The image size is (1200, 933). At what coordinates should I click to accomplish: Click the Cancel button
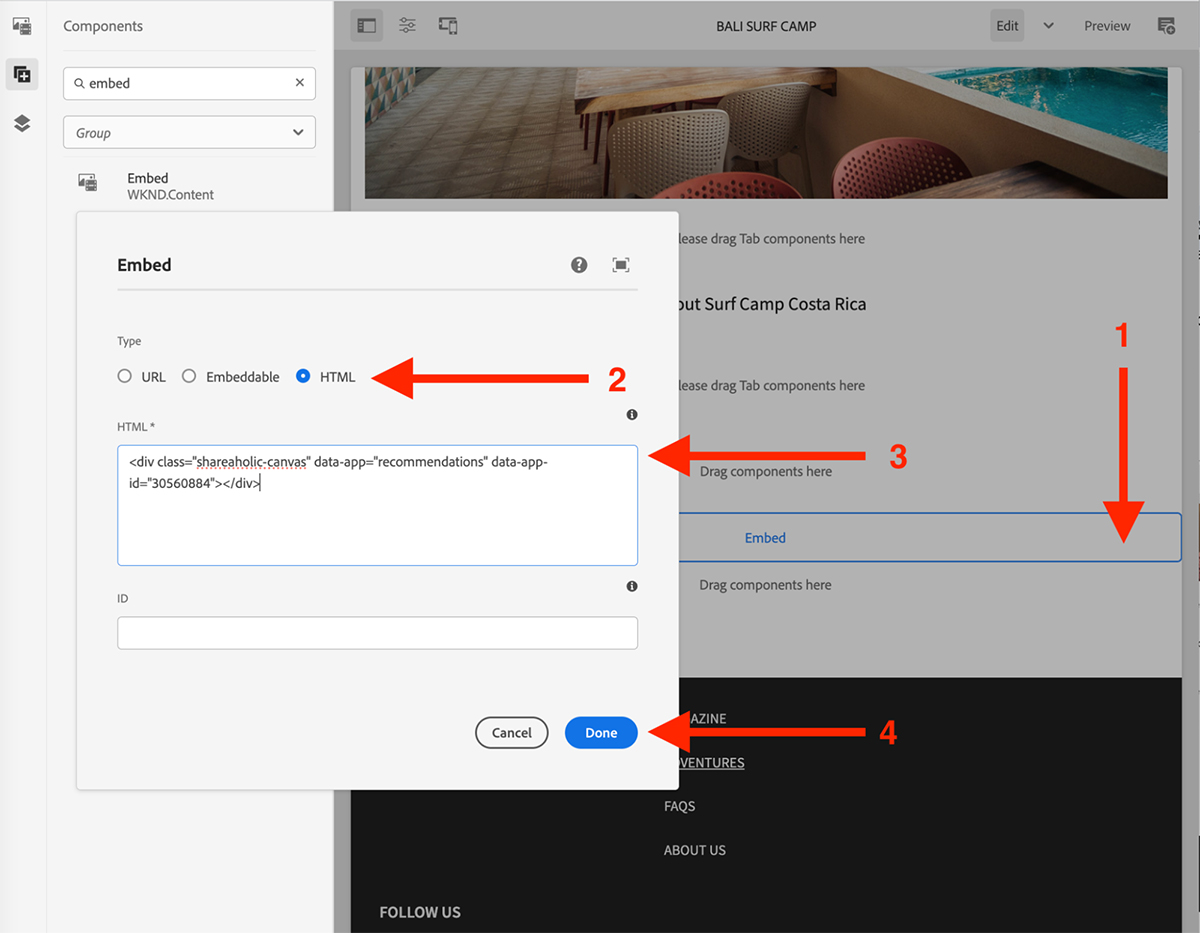pos(512,733)
